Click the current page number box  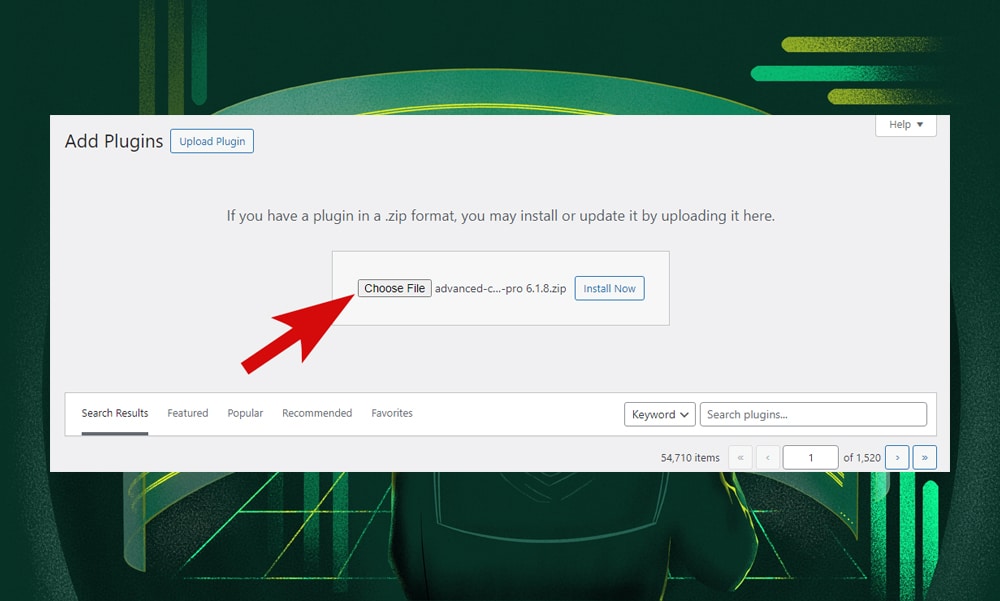click(810, 457)
